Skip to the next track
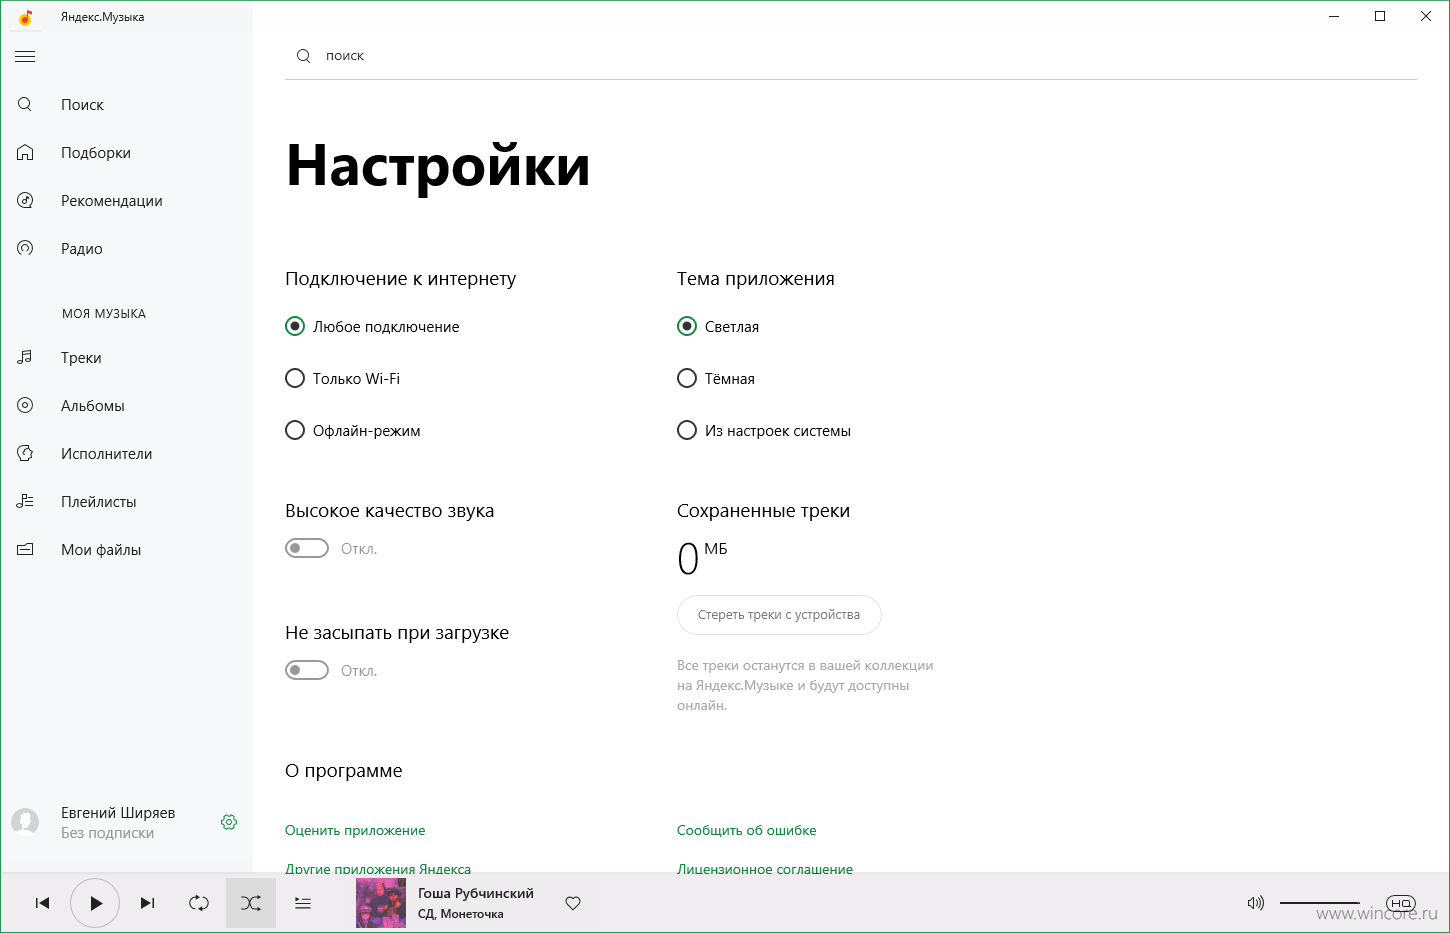Image resolution: width=1450 pixels, height=933 pixels. tap(147, 903)
